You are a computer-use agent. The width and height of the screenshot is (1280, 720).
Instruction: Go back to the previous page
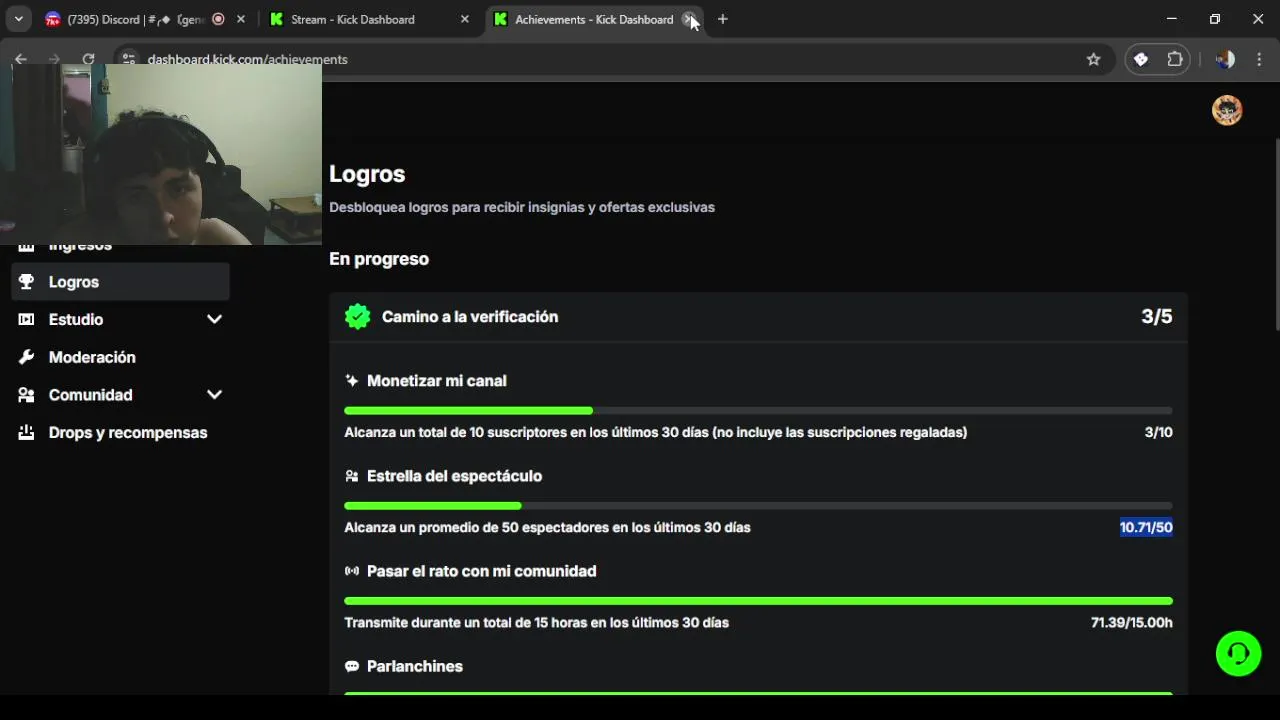(x=21, y=59)
